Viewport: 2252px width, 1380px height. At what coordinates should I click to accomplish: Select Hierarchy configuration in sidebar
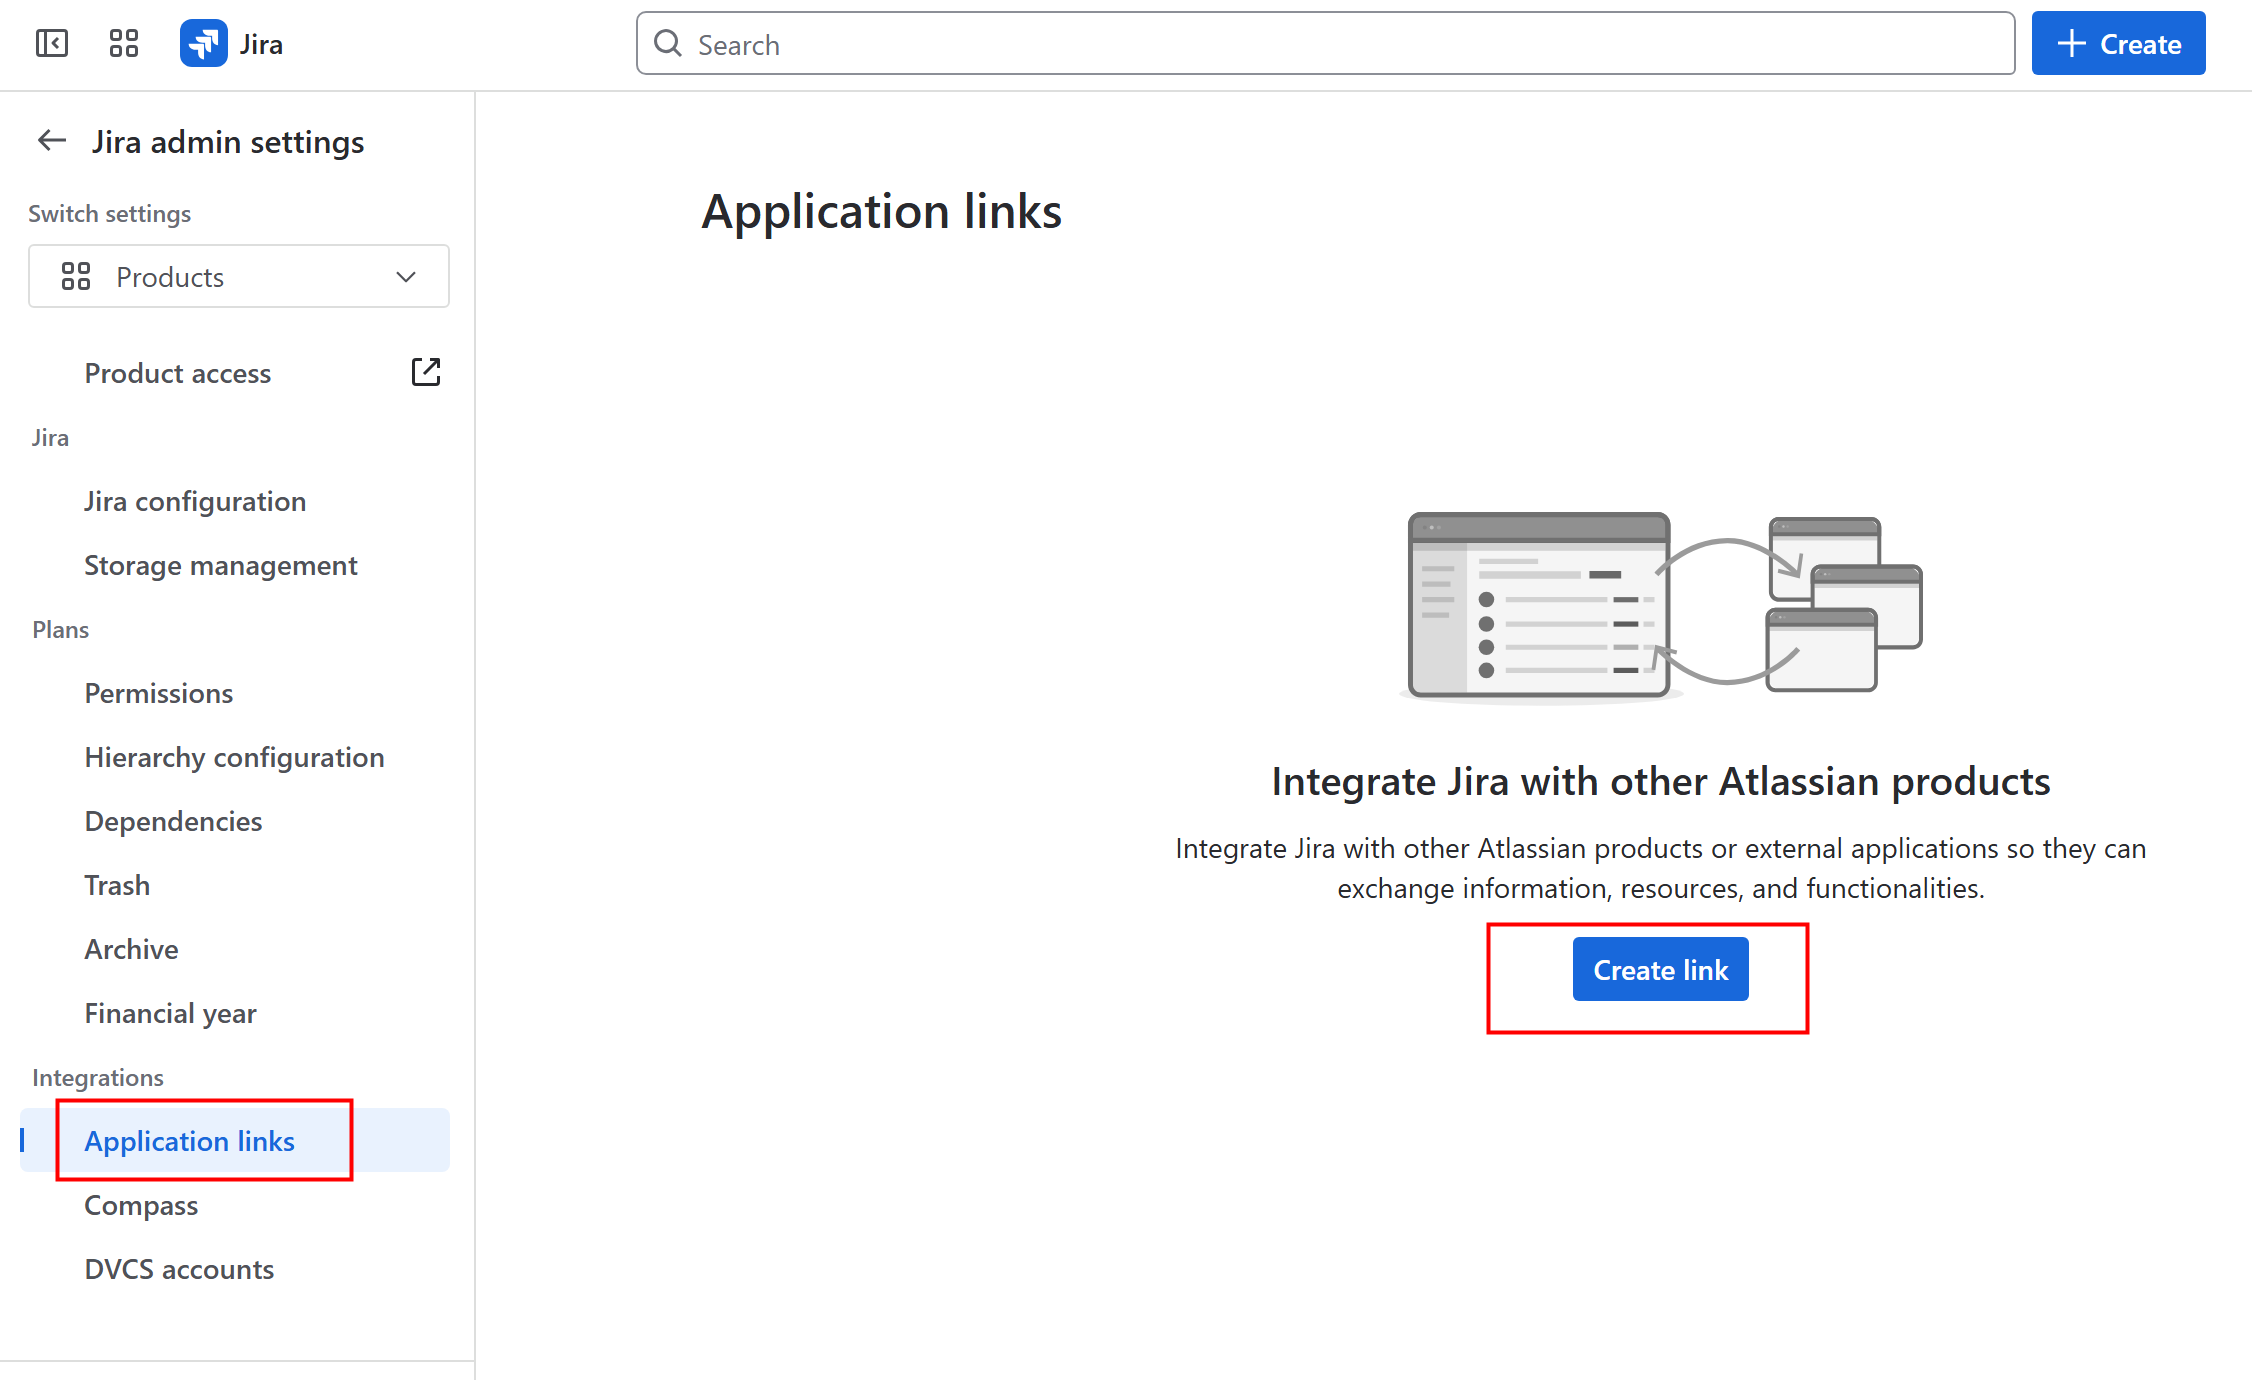tap(234, 757)
